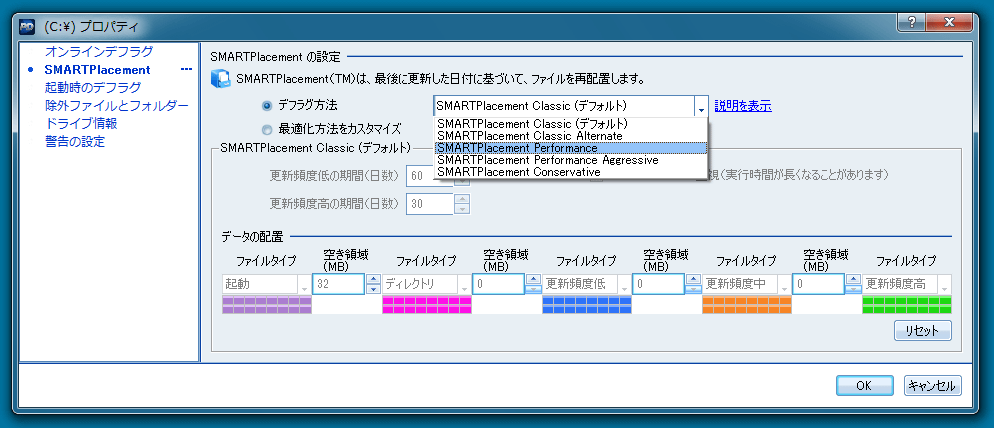The image size is (994, 428).
Task: Open the 更新頻度中 file type dropdown
Action: point(785,285)
